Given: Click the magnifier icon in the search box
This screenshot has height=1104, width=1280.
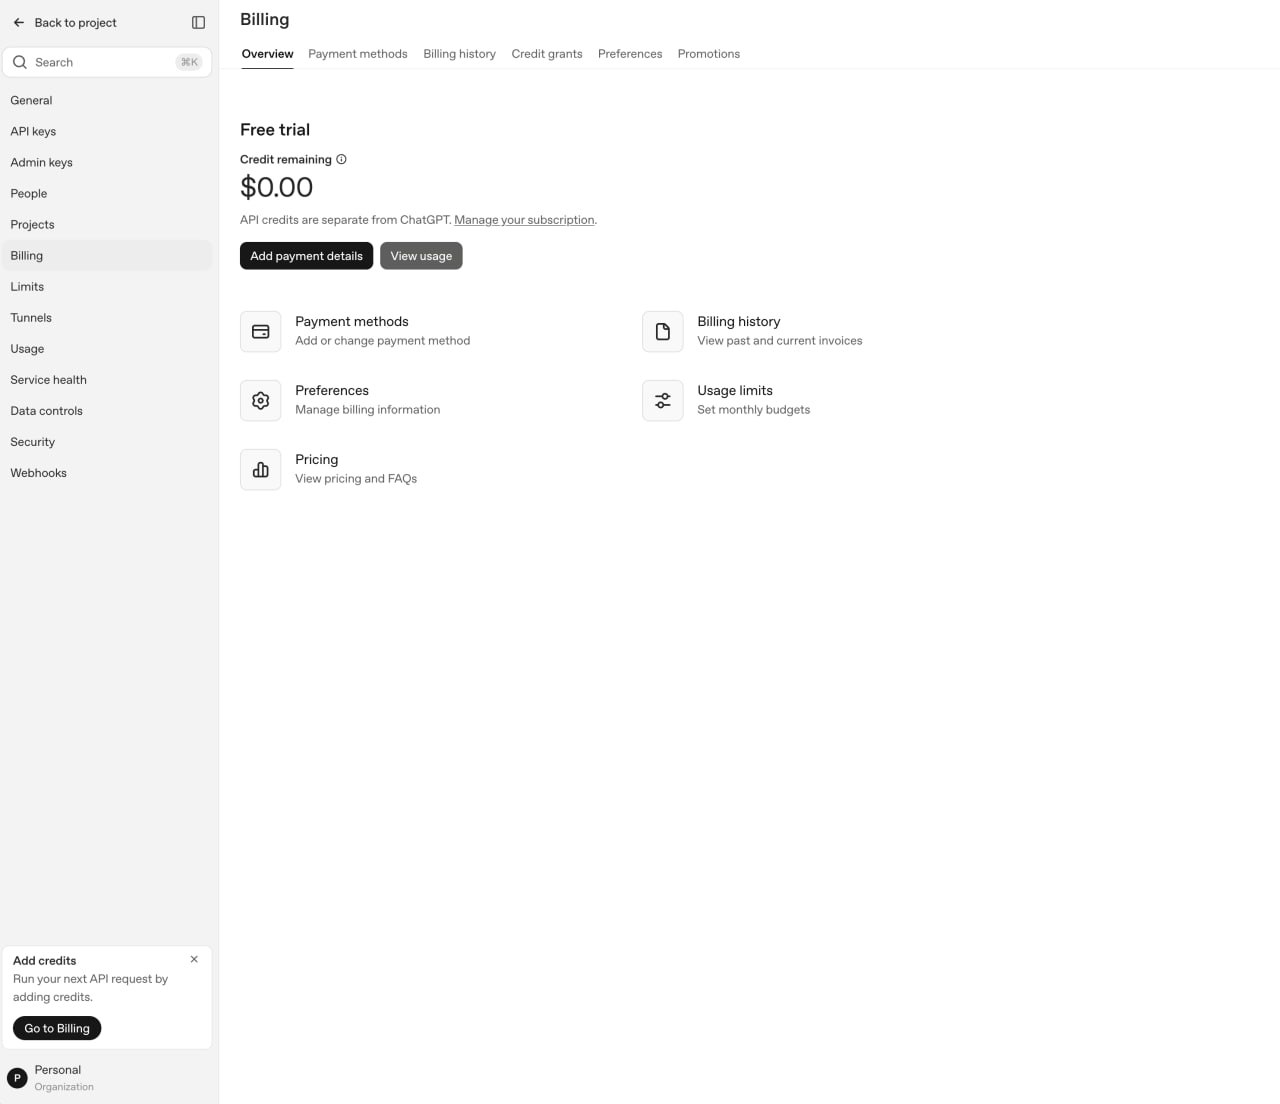Looking at the screenshot, I should 20,62.
